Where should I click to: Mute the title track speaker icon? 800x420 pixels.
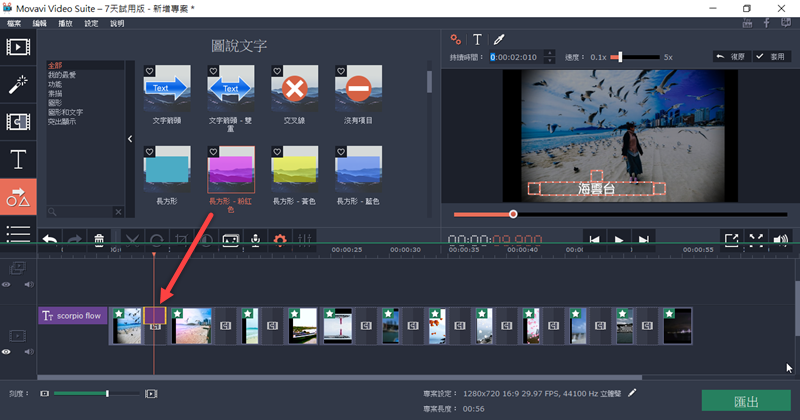click(27, 285)
